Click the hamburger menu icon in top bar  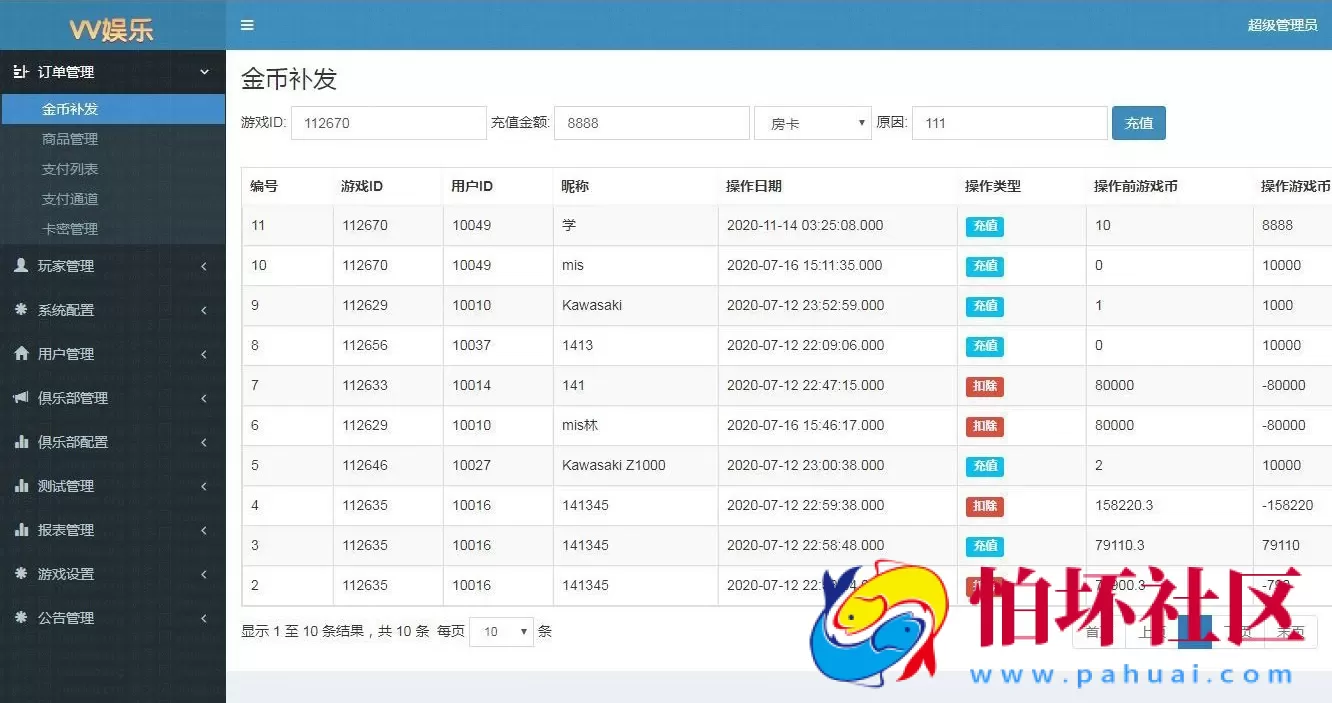[x=247, y=25]
